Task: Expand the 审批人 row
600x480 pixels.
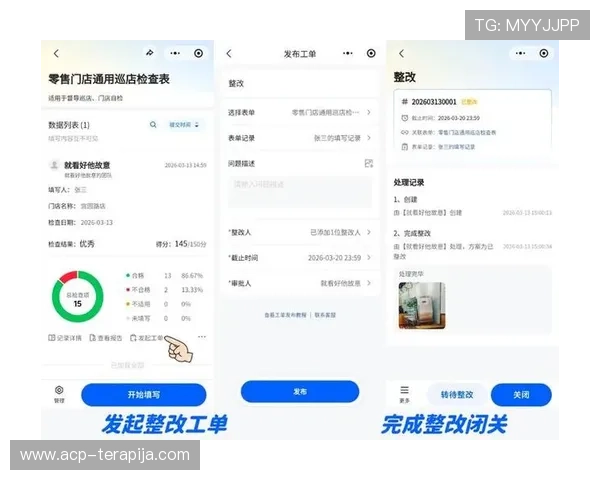Action: (300, 283)
